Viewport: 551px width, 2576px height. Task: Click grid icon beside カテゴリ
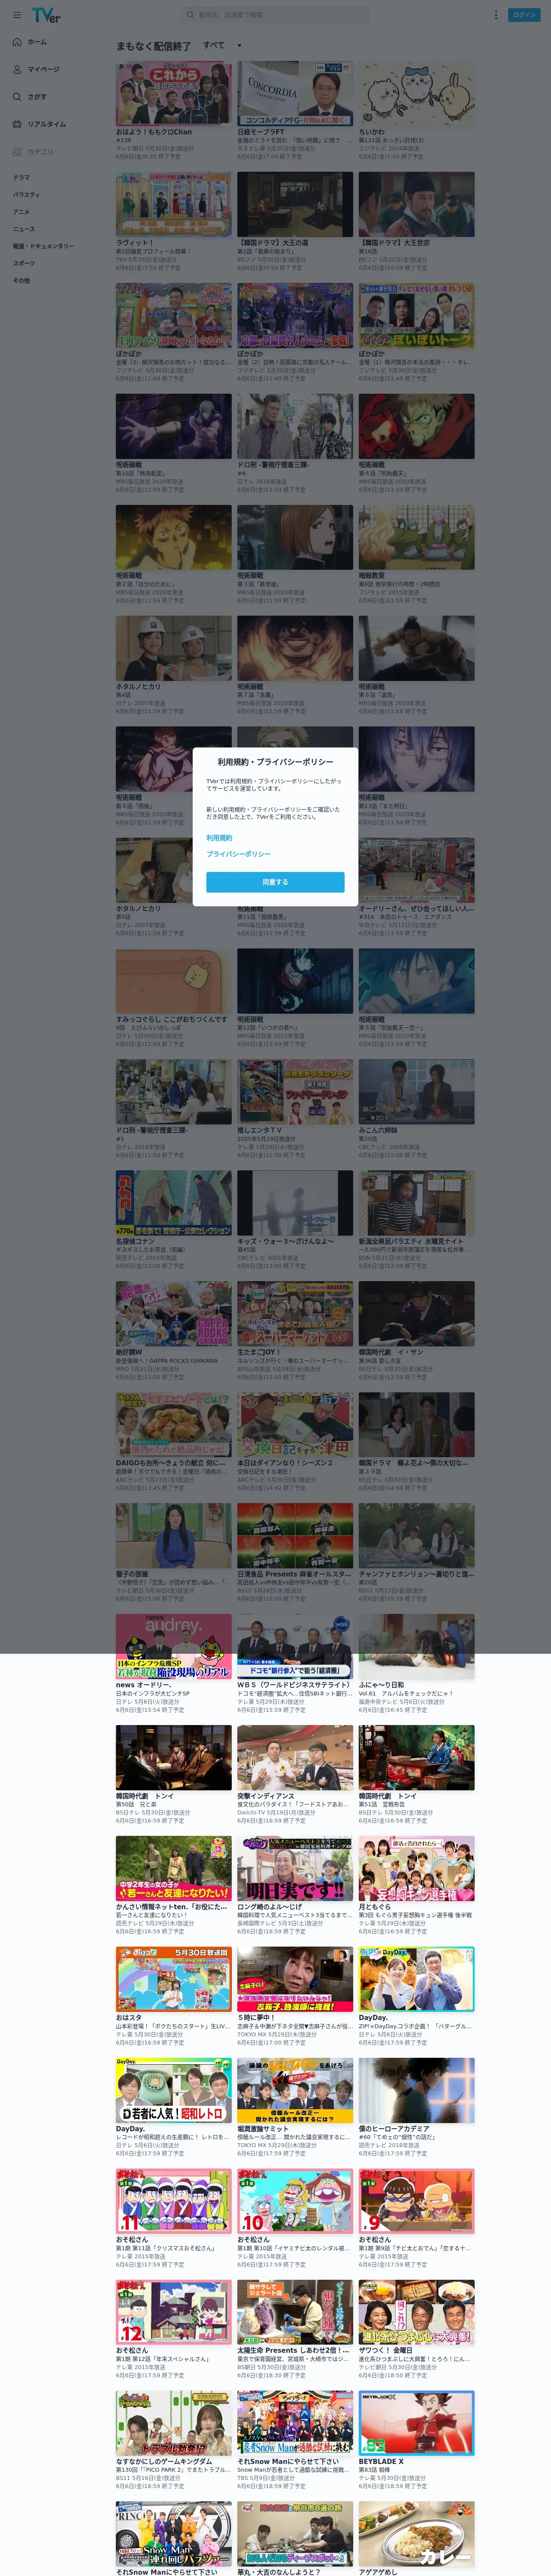click(17, 152)
